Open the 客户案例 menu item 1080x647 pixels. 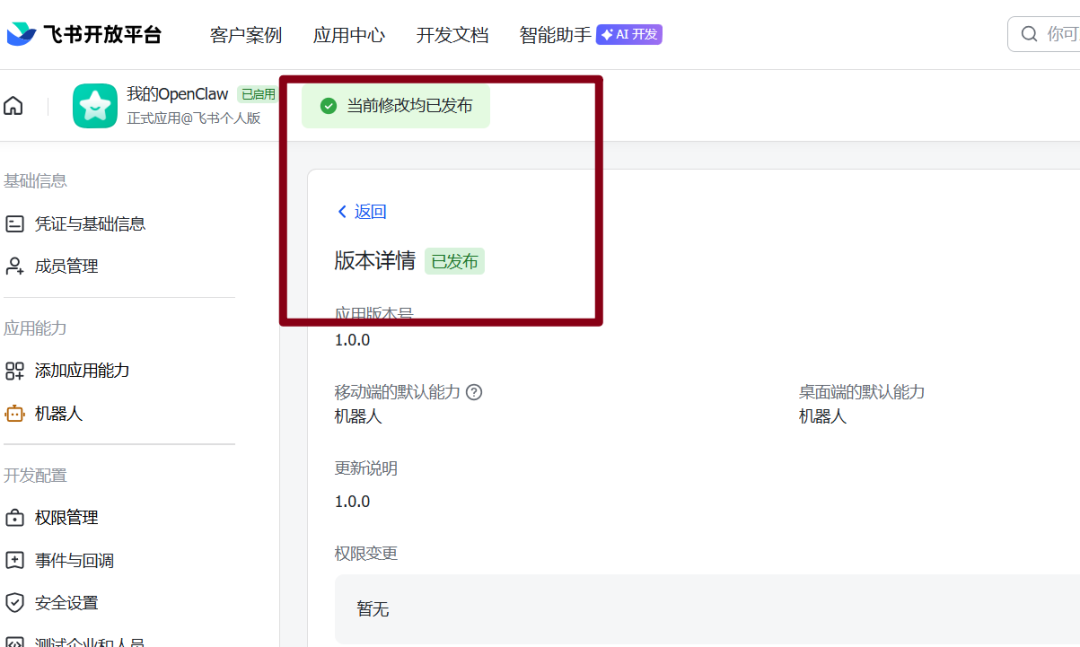(246, 35)
